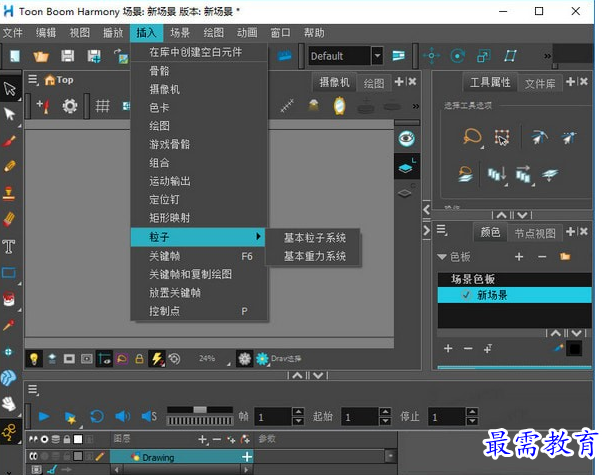Click the Save As icon
Image resolution: width=607 pixels, height=475 pixels.
click(x=94, y=56)
